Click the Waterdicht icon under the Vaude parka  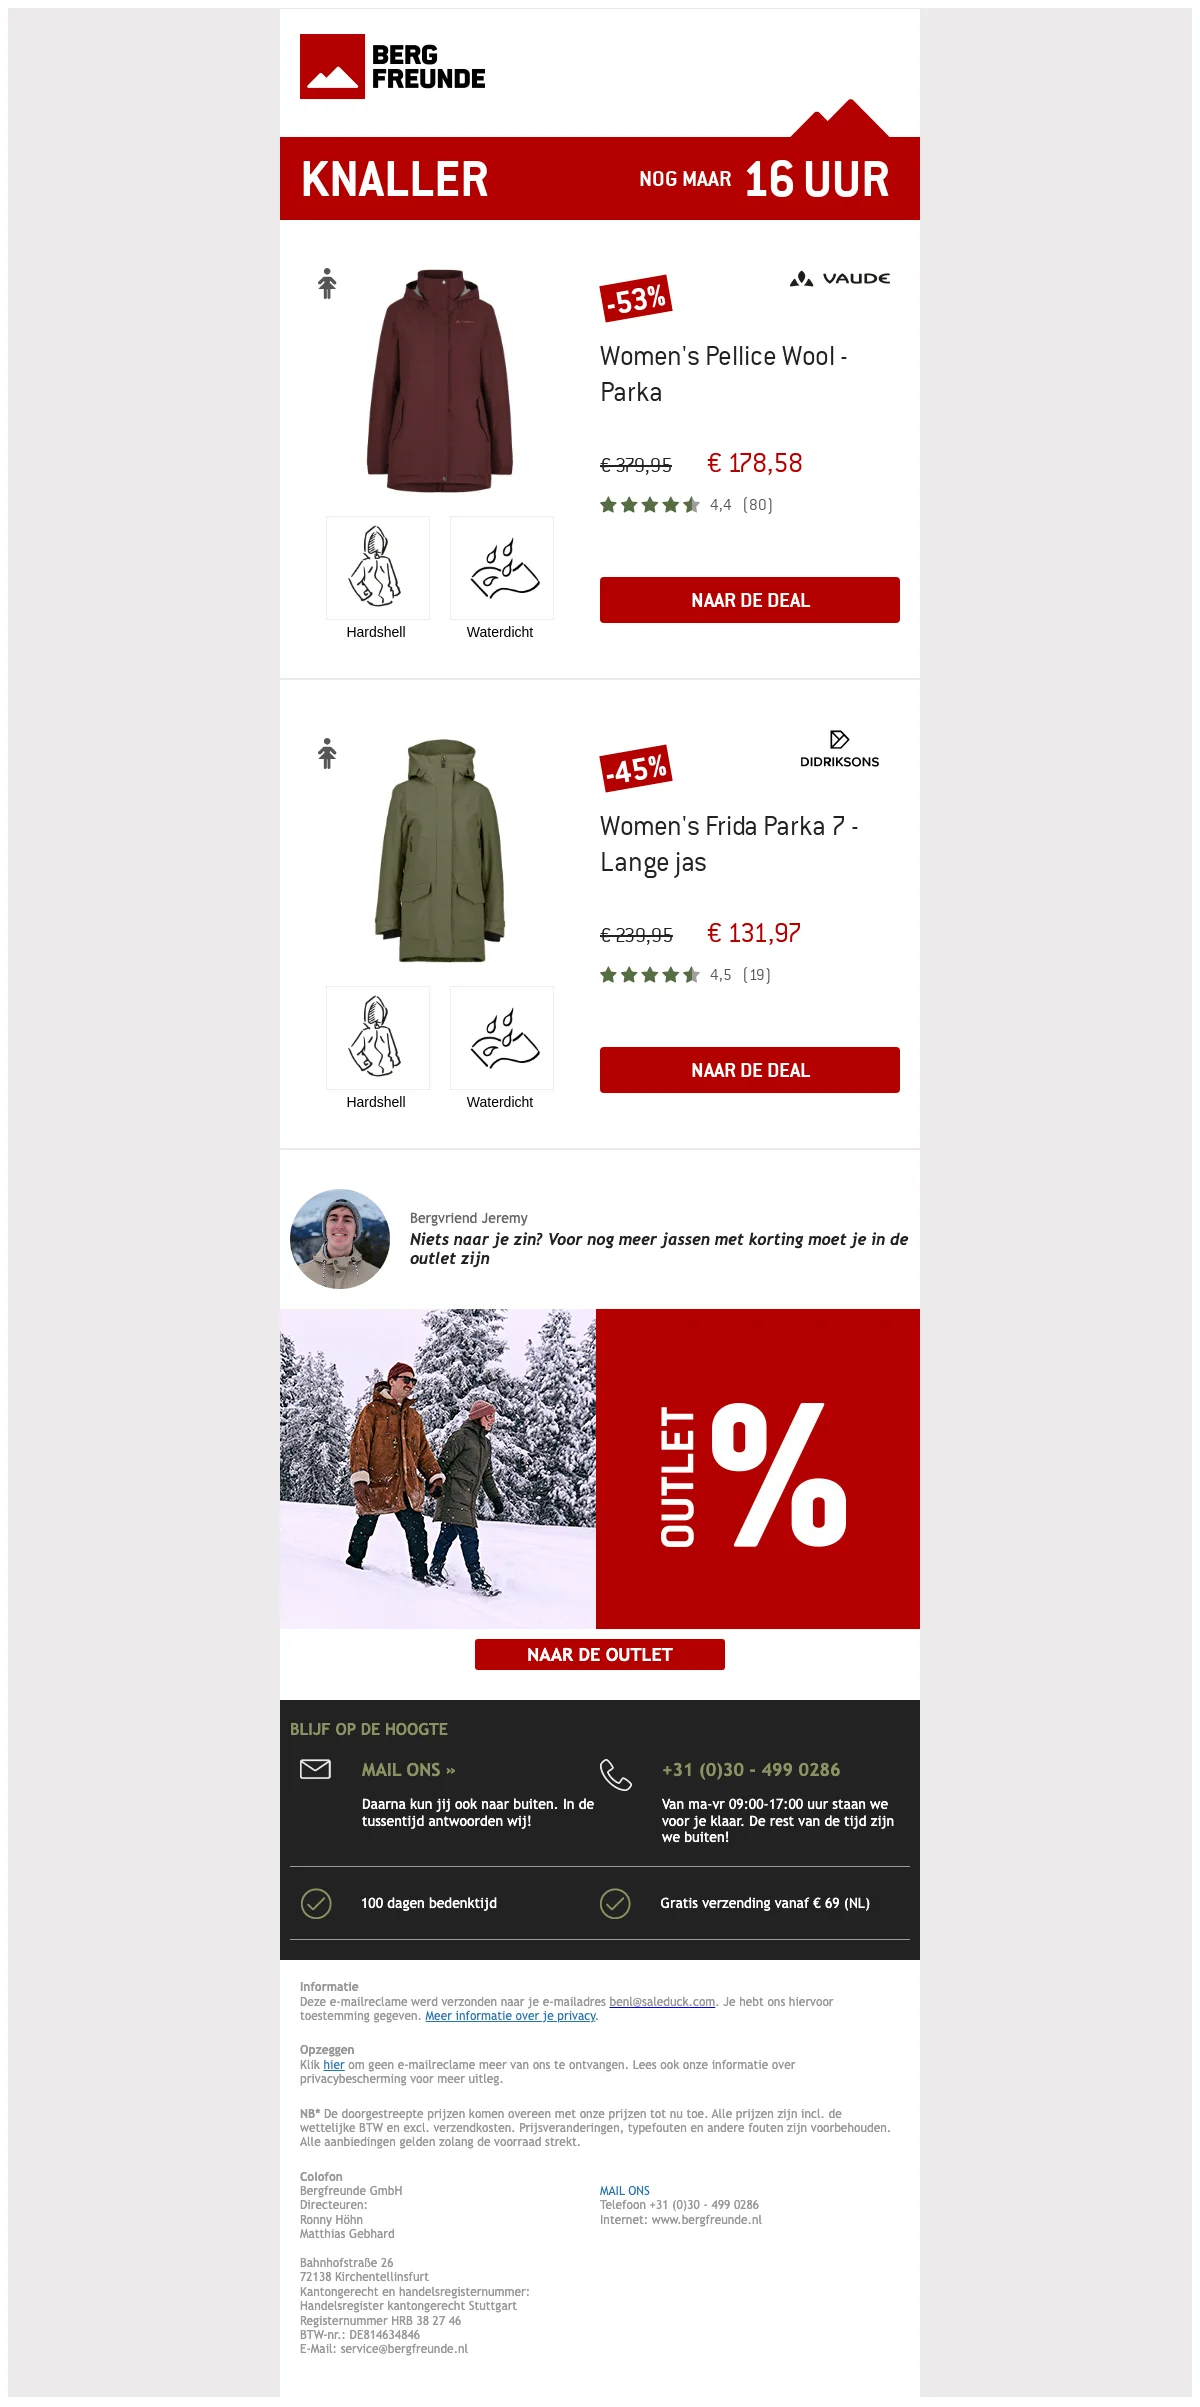(x=502, y=568)
